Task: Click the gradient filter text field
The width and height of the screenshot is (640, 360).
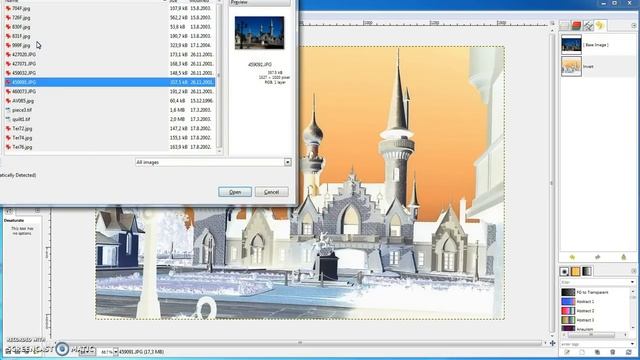Action: [x=595, y=282]
